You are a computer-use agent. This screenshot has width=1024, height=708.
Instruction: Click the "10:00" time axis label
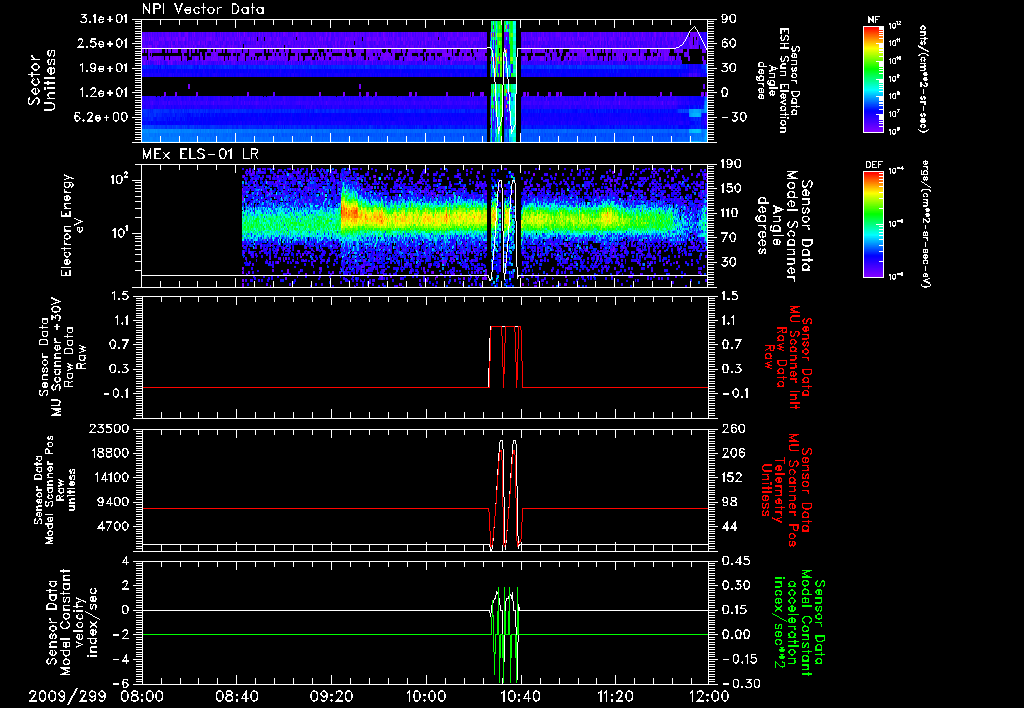pos(426,696)
